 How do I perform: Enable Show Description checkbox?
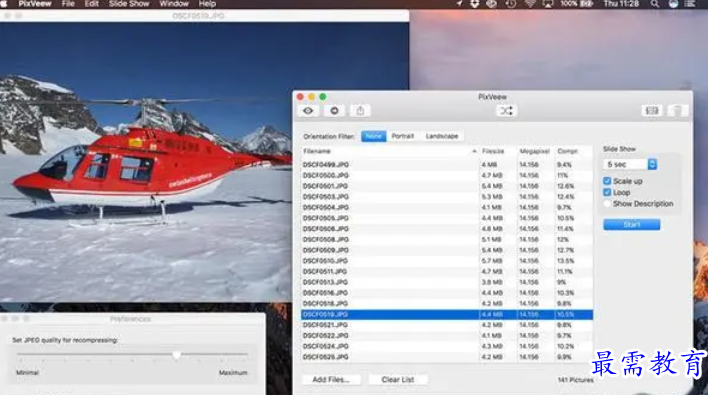point(607,204)
